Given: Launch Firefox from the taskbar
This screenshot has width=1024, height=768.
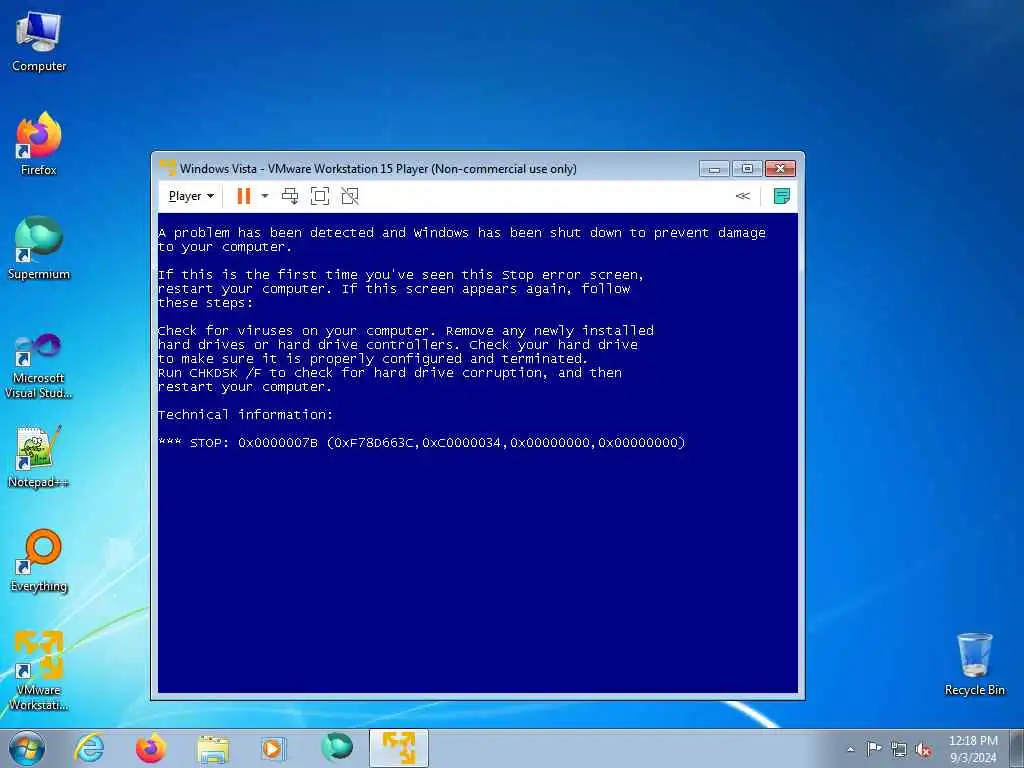Looking at the screenshot, I should point(151,748).
